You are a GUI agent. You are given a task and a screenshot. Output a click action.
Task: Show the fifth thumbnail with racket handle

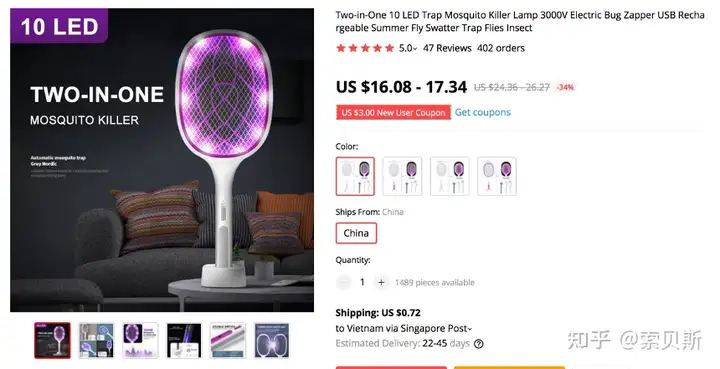coord(228,340)
